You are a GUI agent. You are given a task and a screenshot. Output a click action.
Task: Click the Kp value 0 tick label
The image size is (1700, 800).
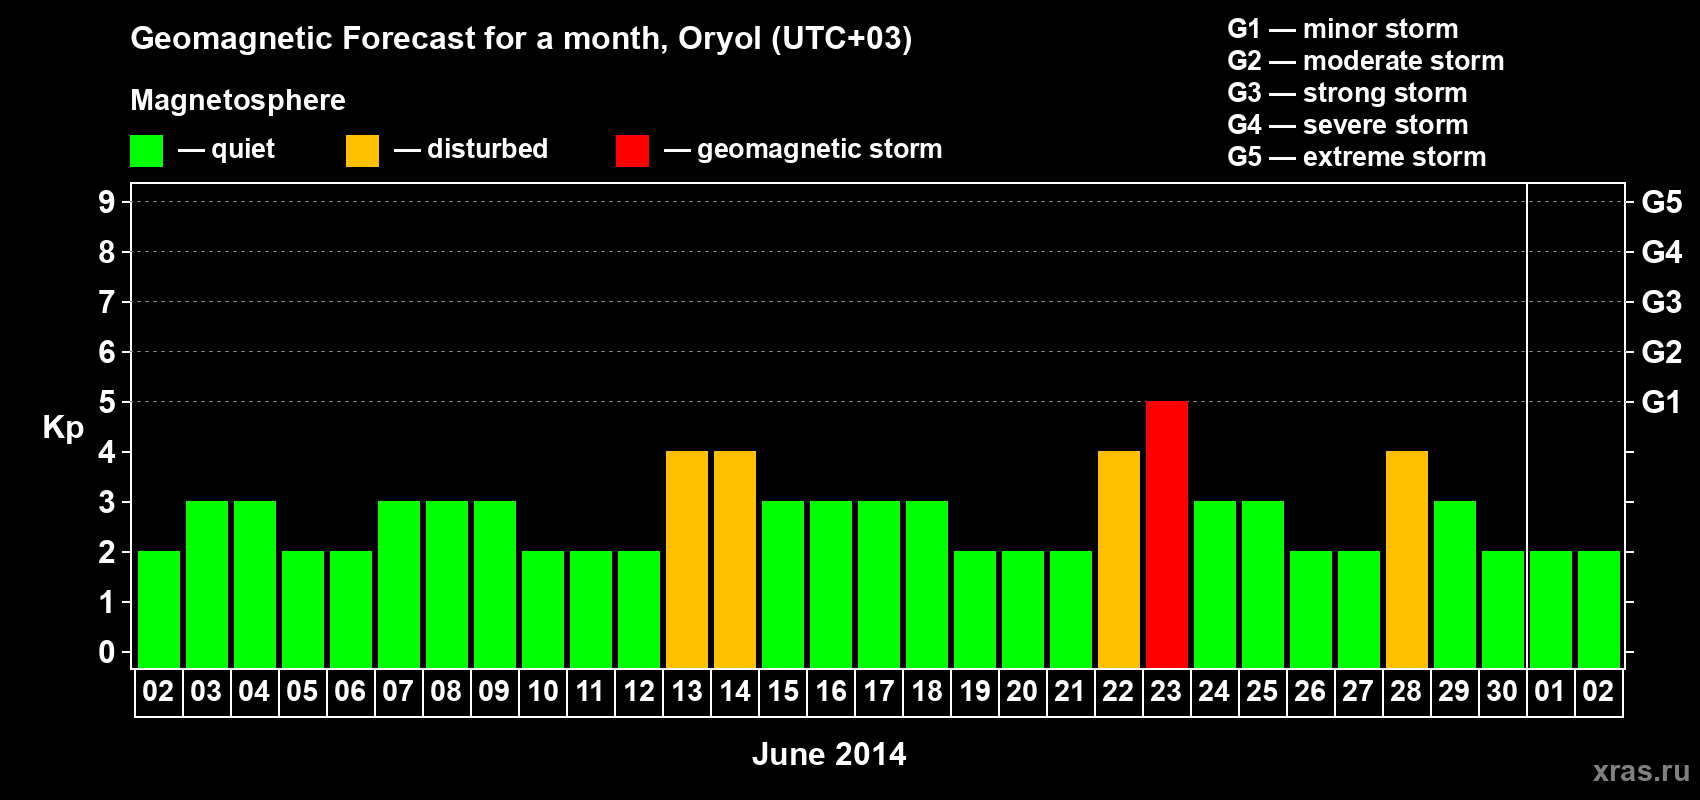click(107, 652)
